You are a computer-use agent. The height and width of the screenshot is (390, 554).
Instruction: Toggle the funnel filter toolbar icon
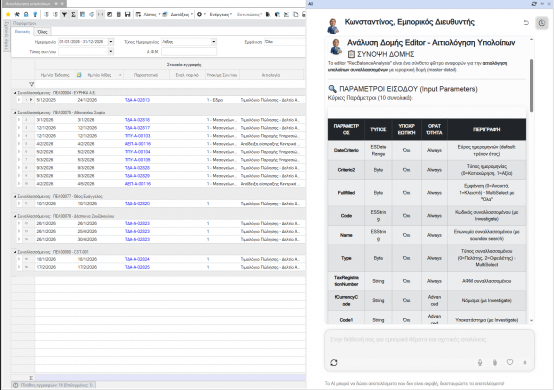pyautogui.click(x=64, y=14)
